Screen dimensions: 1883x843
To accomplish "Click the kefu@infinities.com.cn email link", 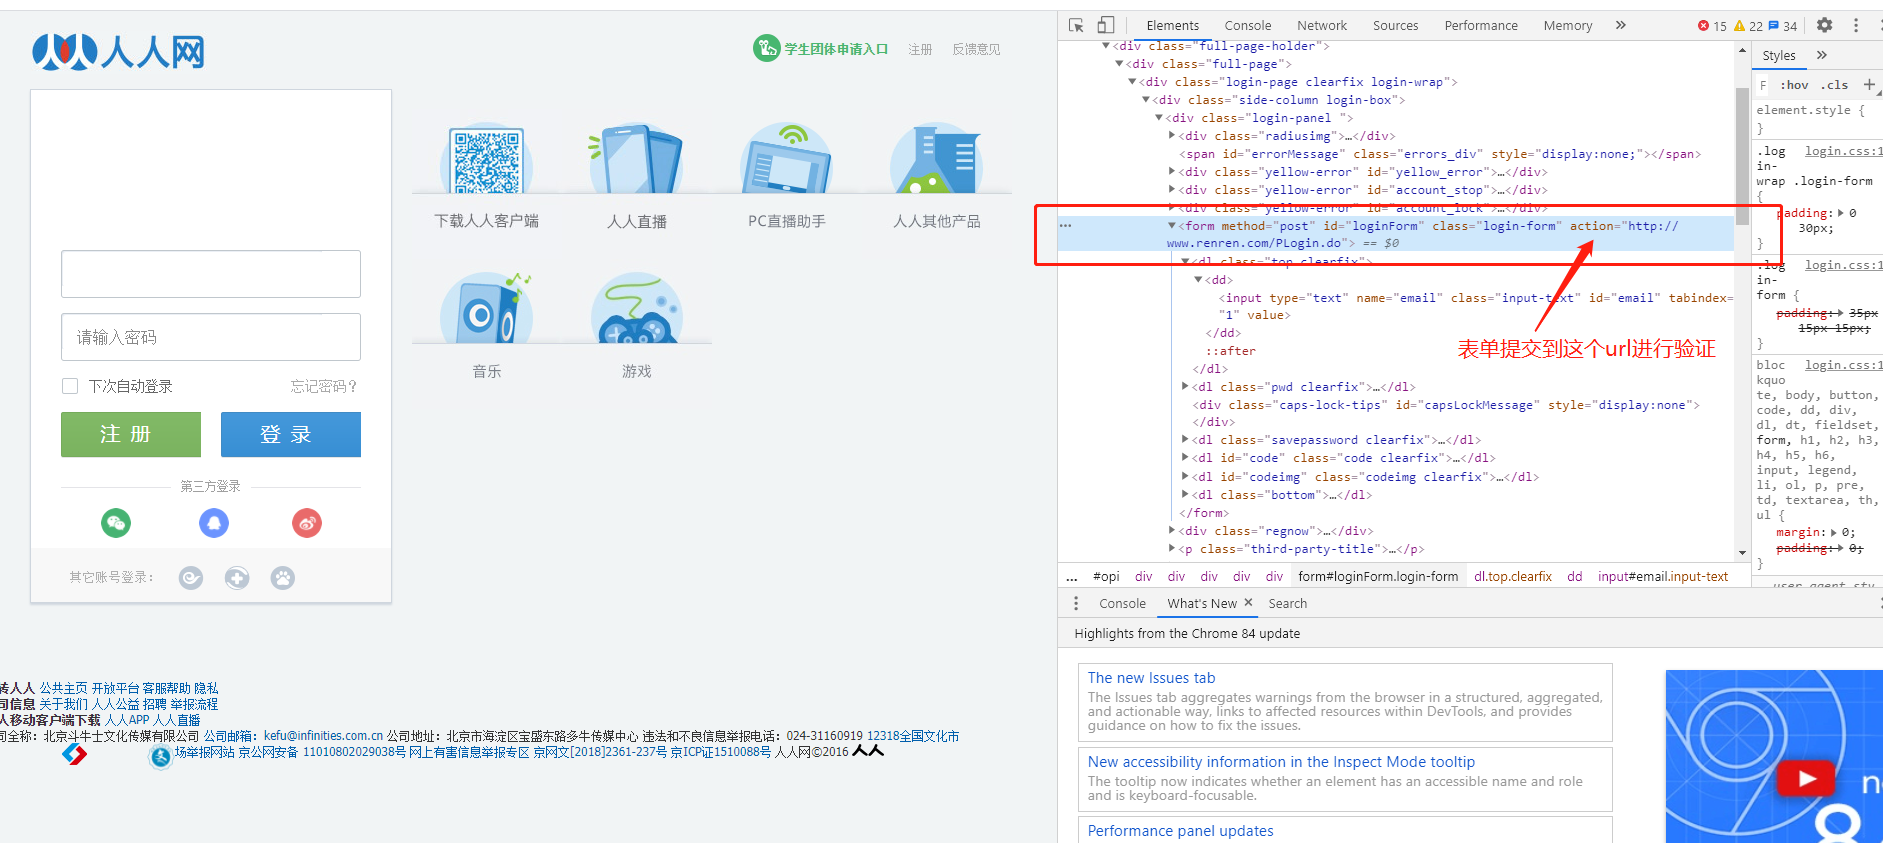I will 323,736.
